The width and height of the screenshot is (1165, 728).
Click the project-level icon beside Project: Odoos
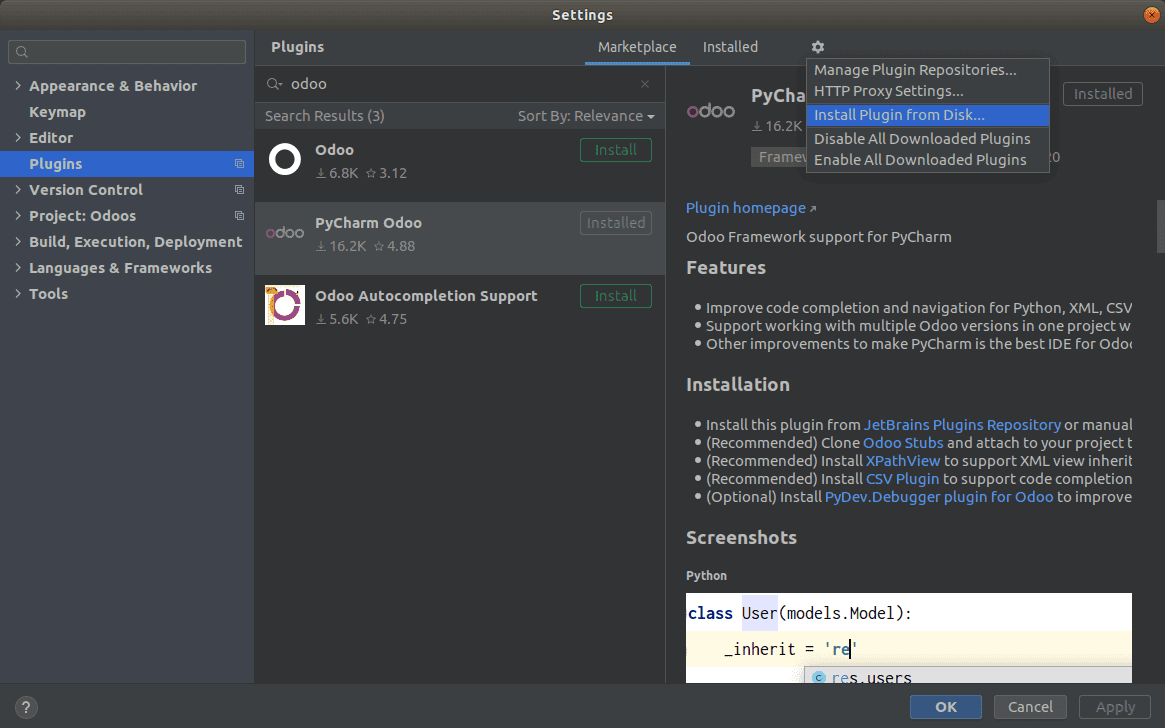[239, 215]
